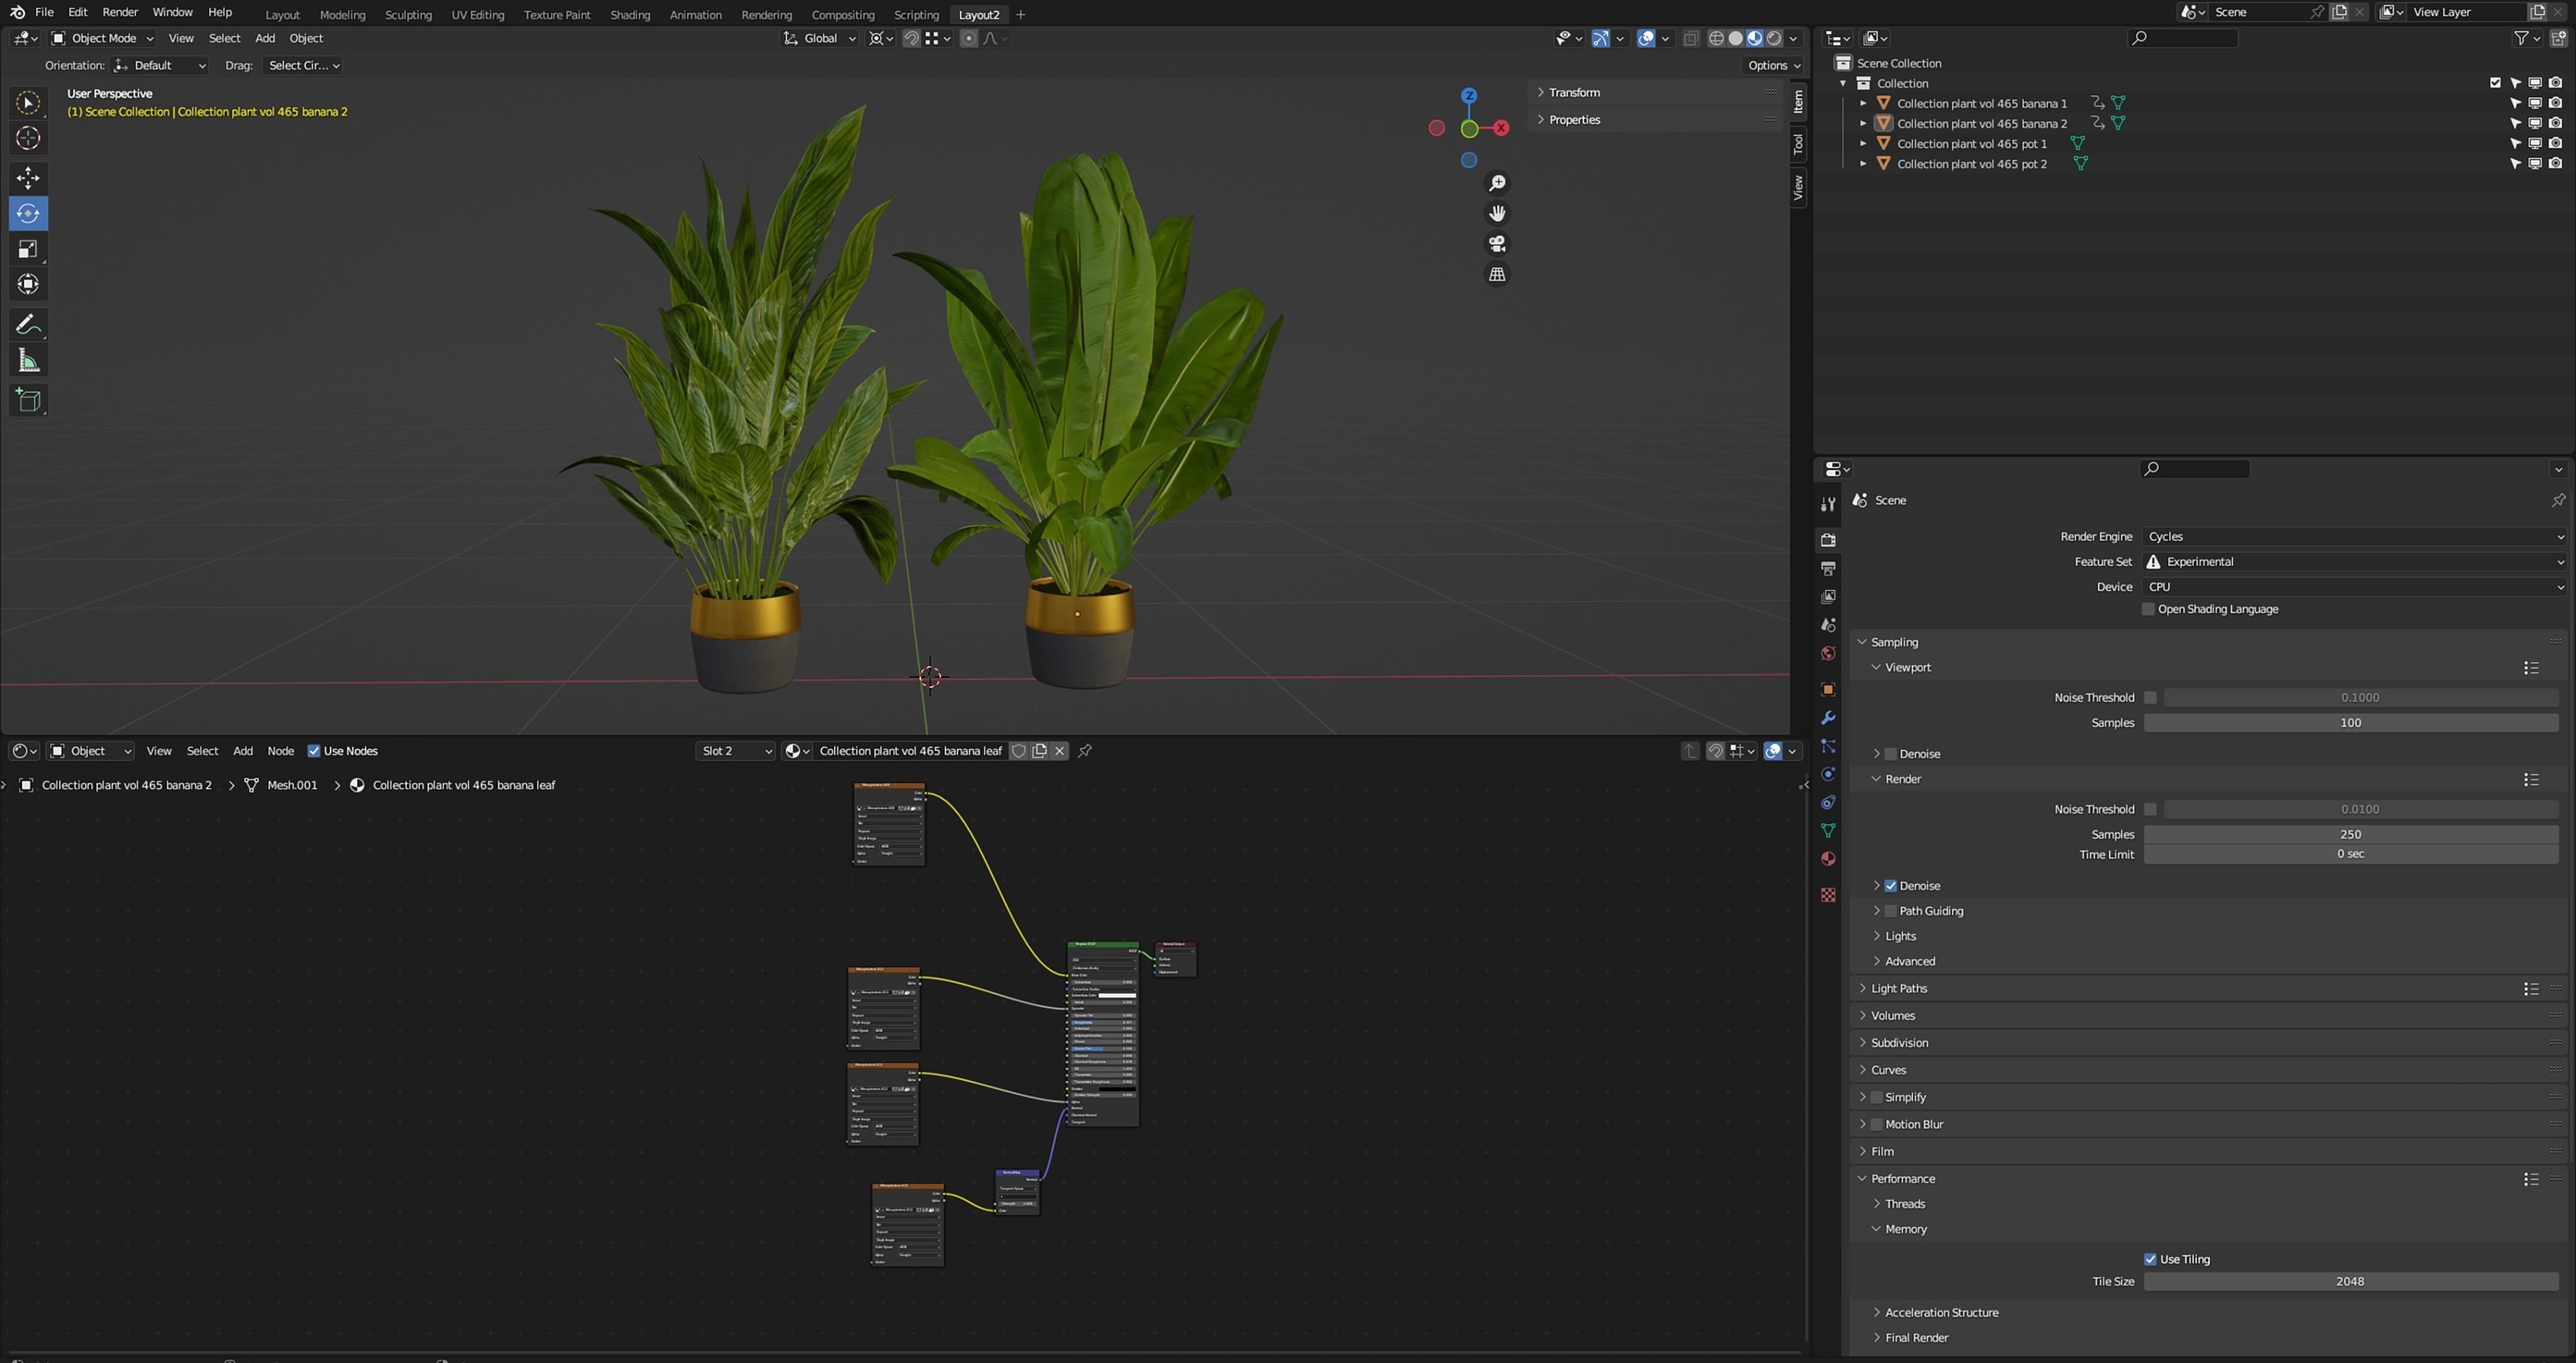Disable the Render Denoise checkbox
The height and width of the screenshot is (1363, 2576).
pyautogui.click(x=1891, y=886)
